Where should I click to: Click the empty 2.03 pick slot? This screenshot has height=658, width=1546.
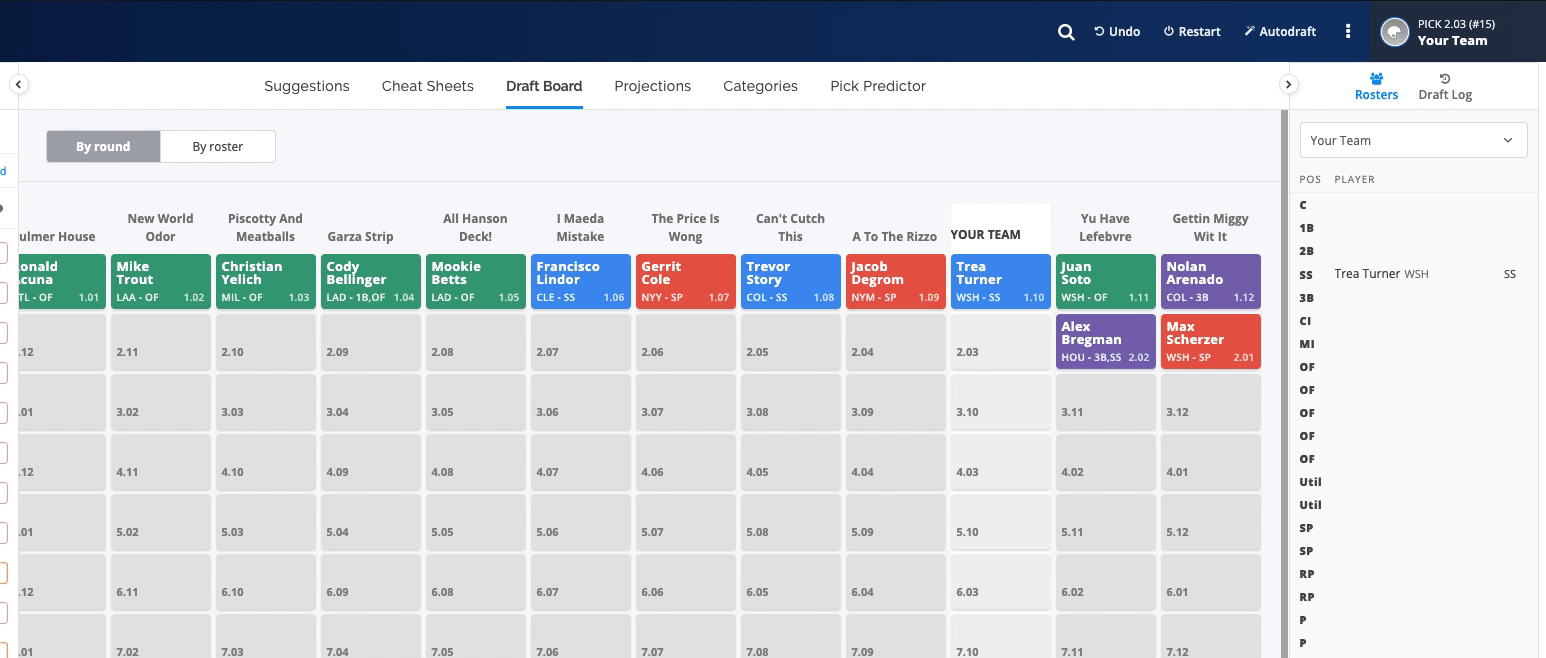pyautogui.click(x=1000, y=342)
